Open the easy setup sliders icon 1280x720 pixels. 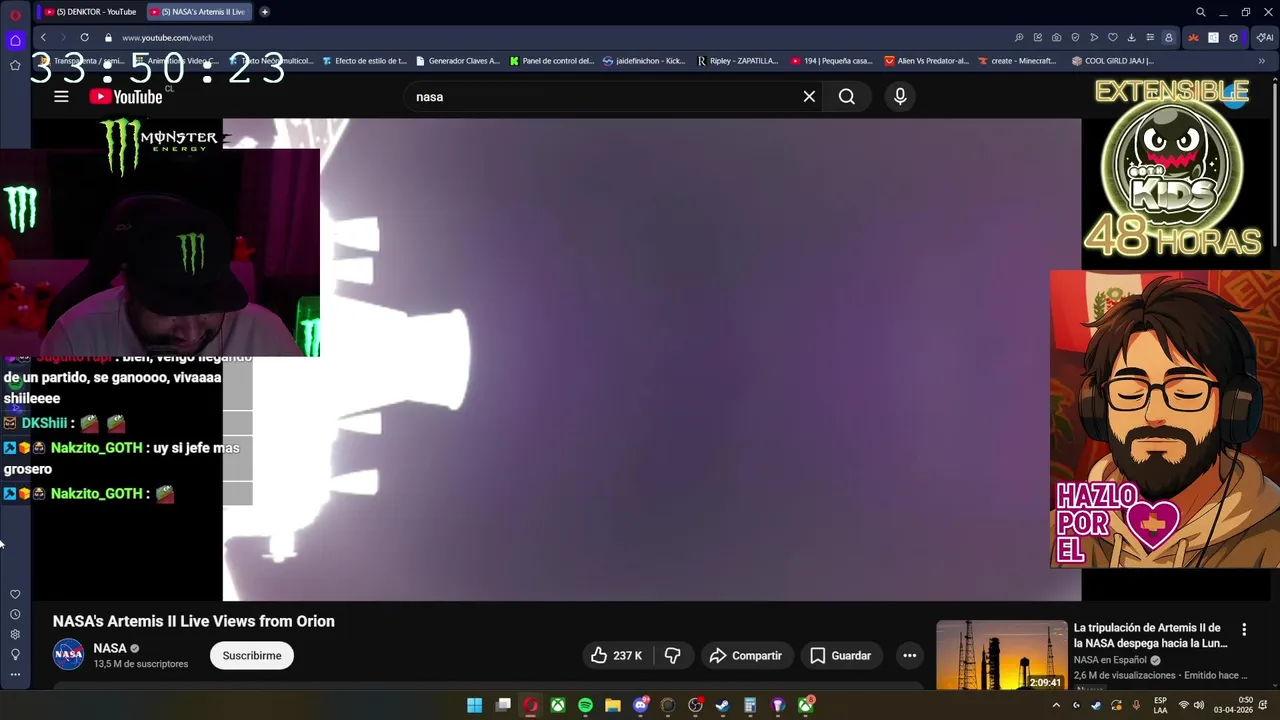pyautogui.click(x=1149, y=38)
